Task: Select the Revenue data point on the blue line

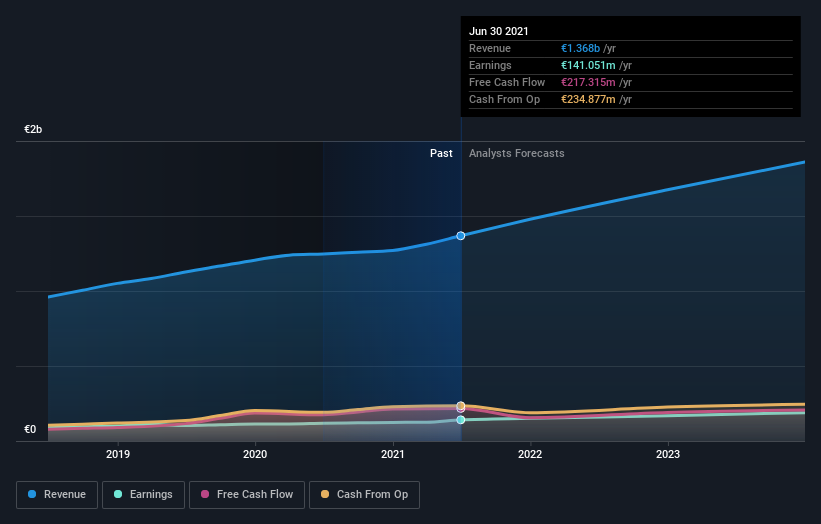Action: [460, 236]
